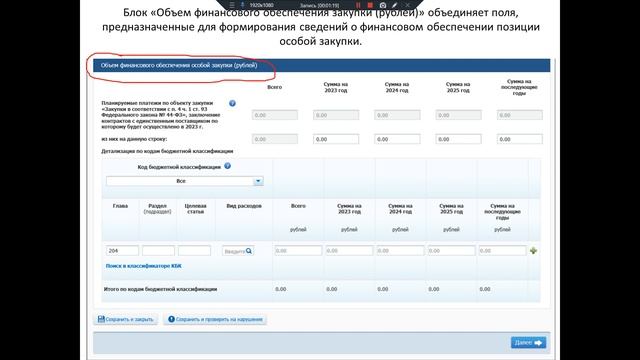Click KBK row 2023 amount field
This screenshot has height=360, width=640.
coord(349,251)
